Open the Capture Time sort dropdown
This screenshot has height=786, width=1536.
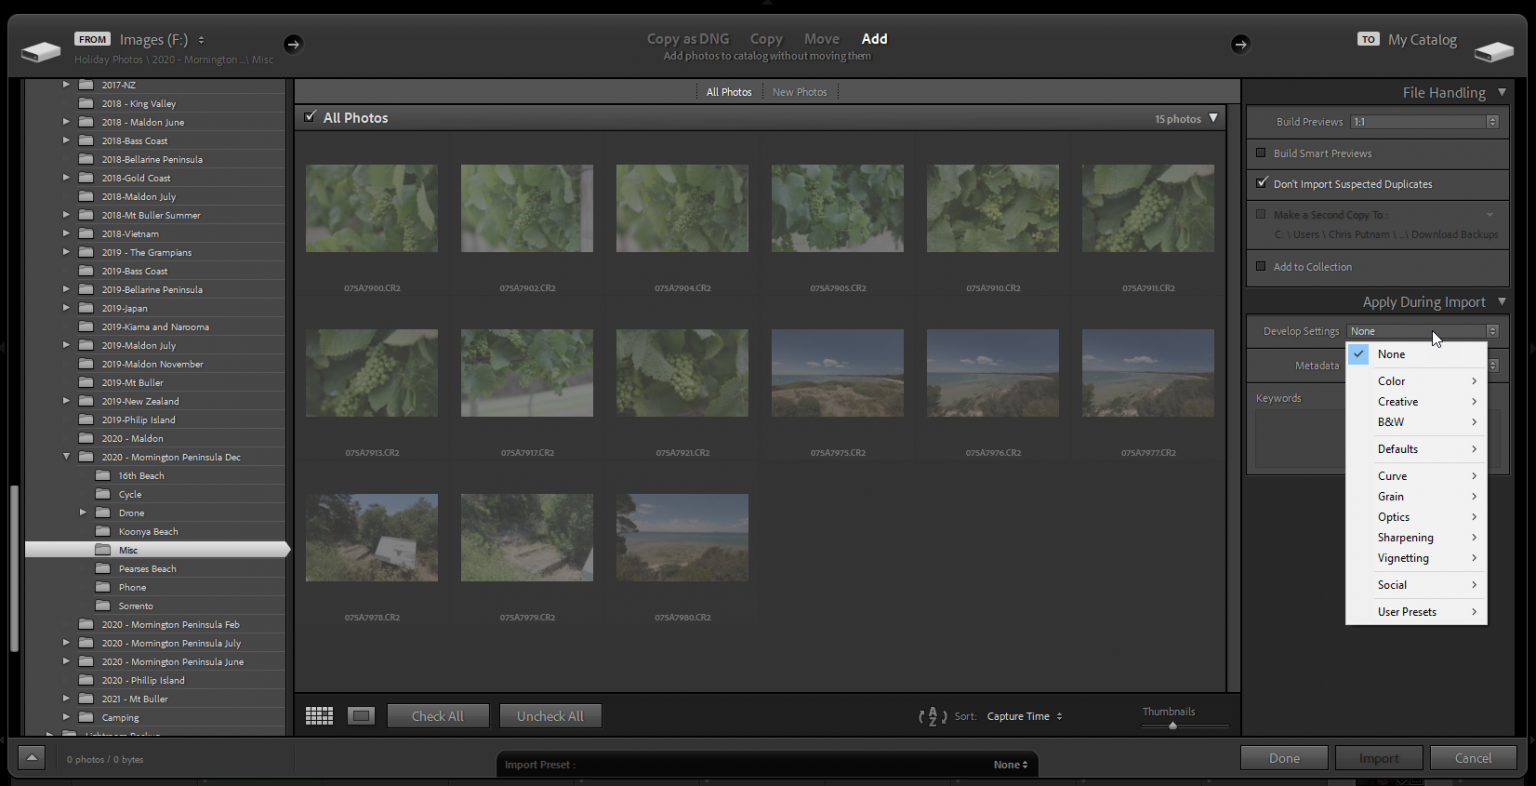coord(1022,715)
